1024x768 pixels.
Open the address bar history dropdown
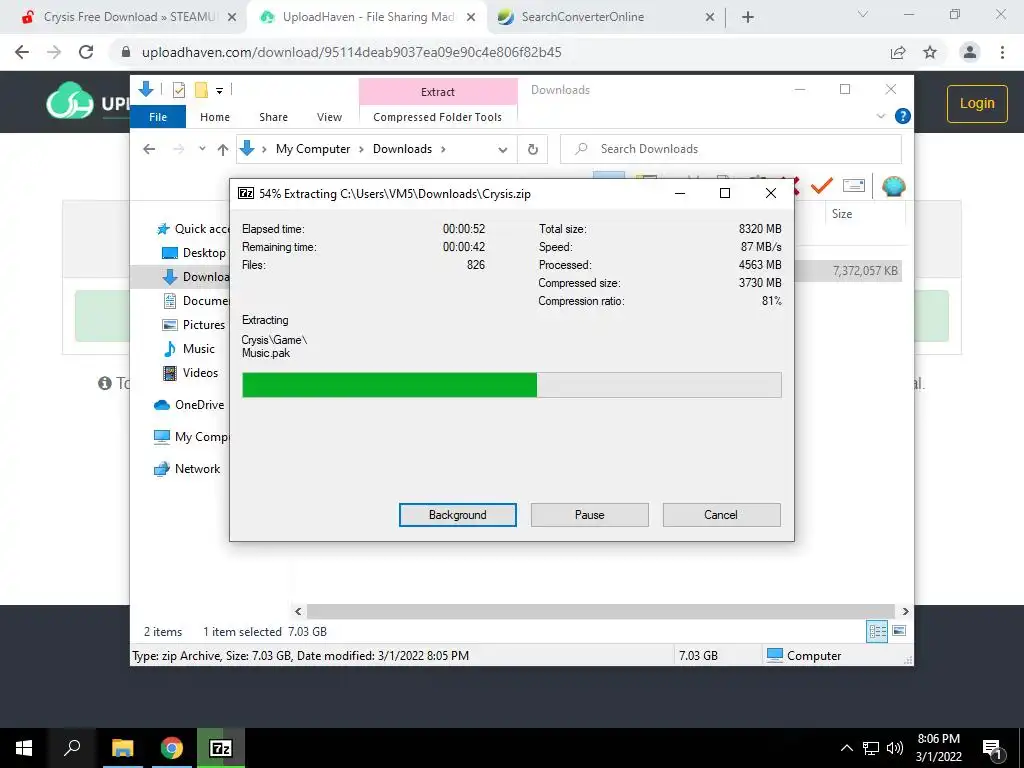point(502,150)
